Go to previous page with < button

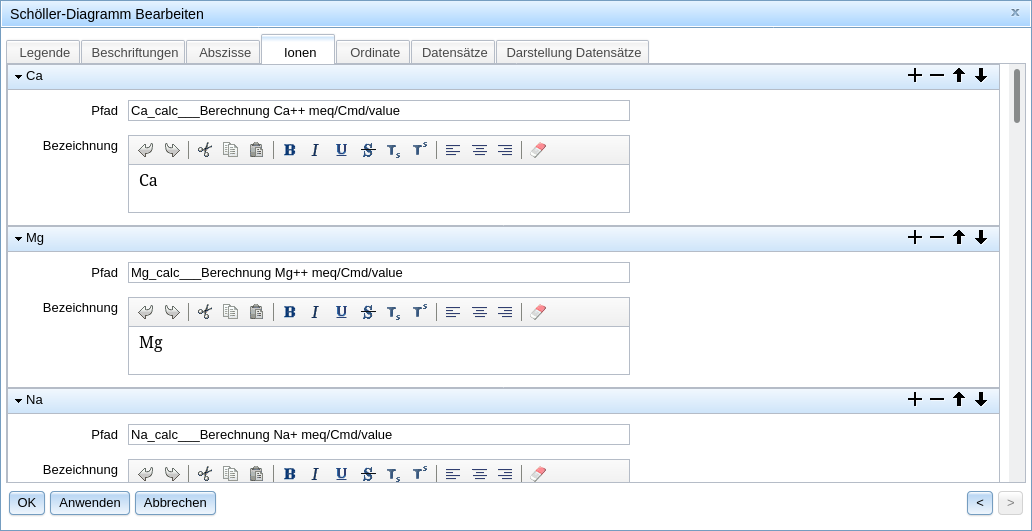coord(980,503)
